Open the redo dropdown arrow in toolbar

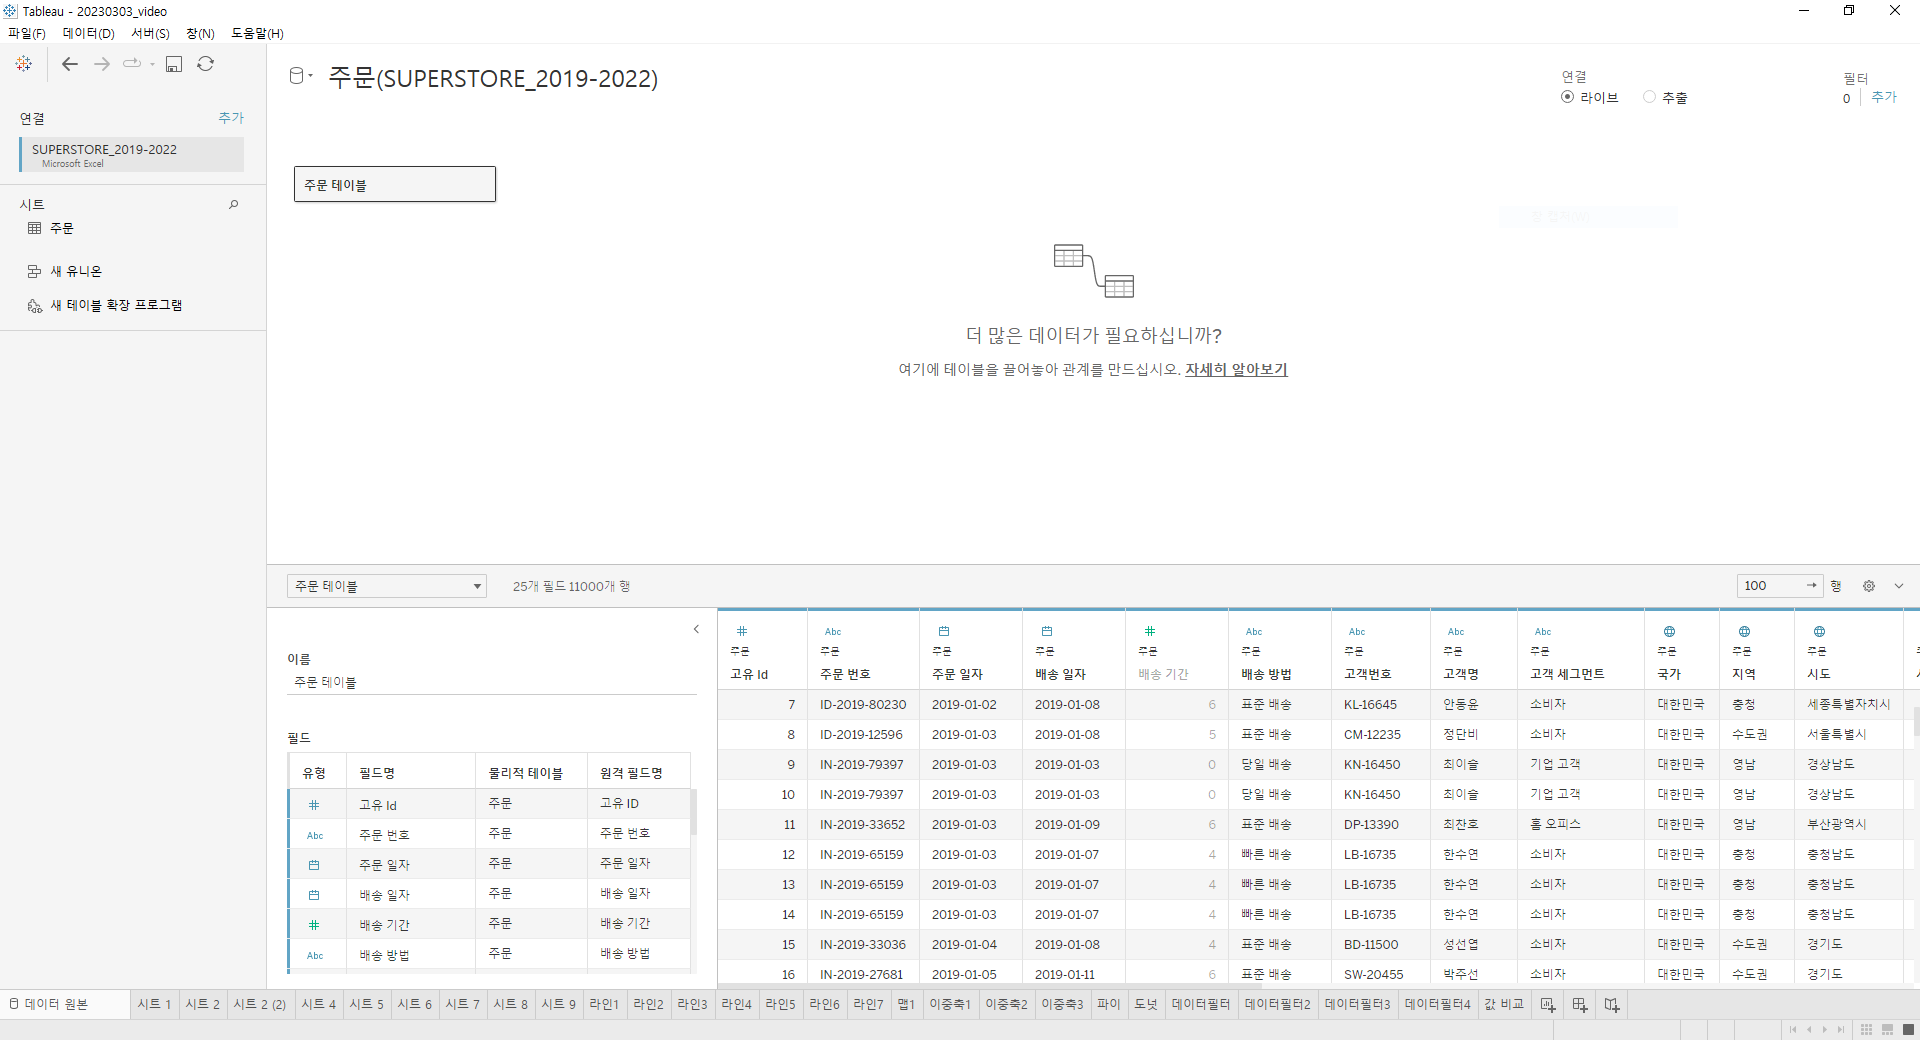click(x=152, y=64)
